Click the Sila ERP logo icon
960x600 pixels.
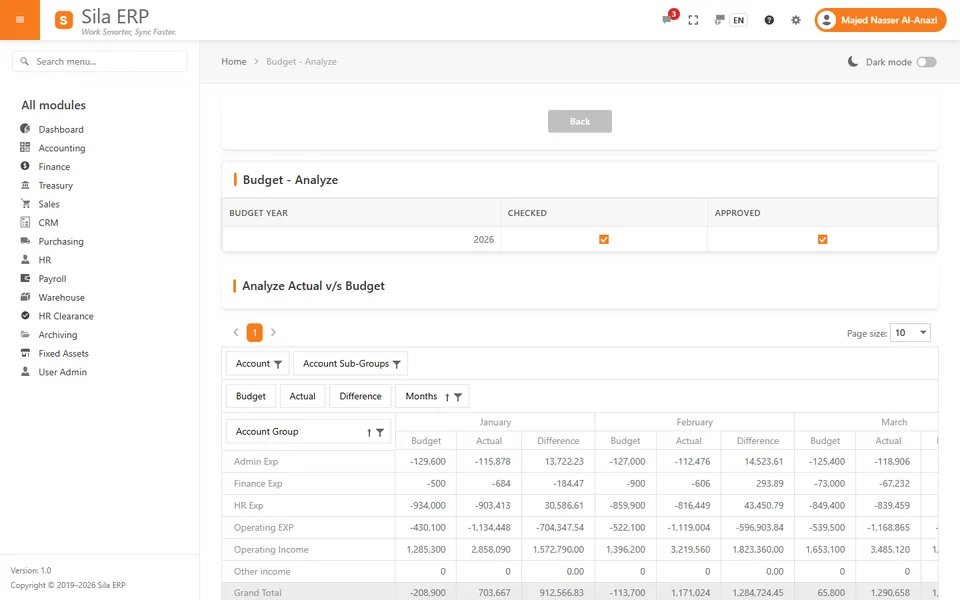64,20
